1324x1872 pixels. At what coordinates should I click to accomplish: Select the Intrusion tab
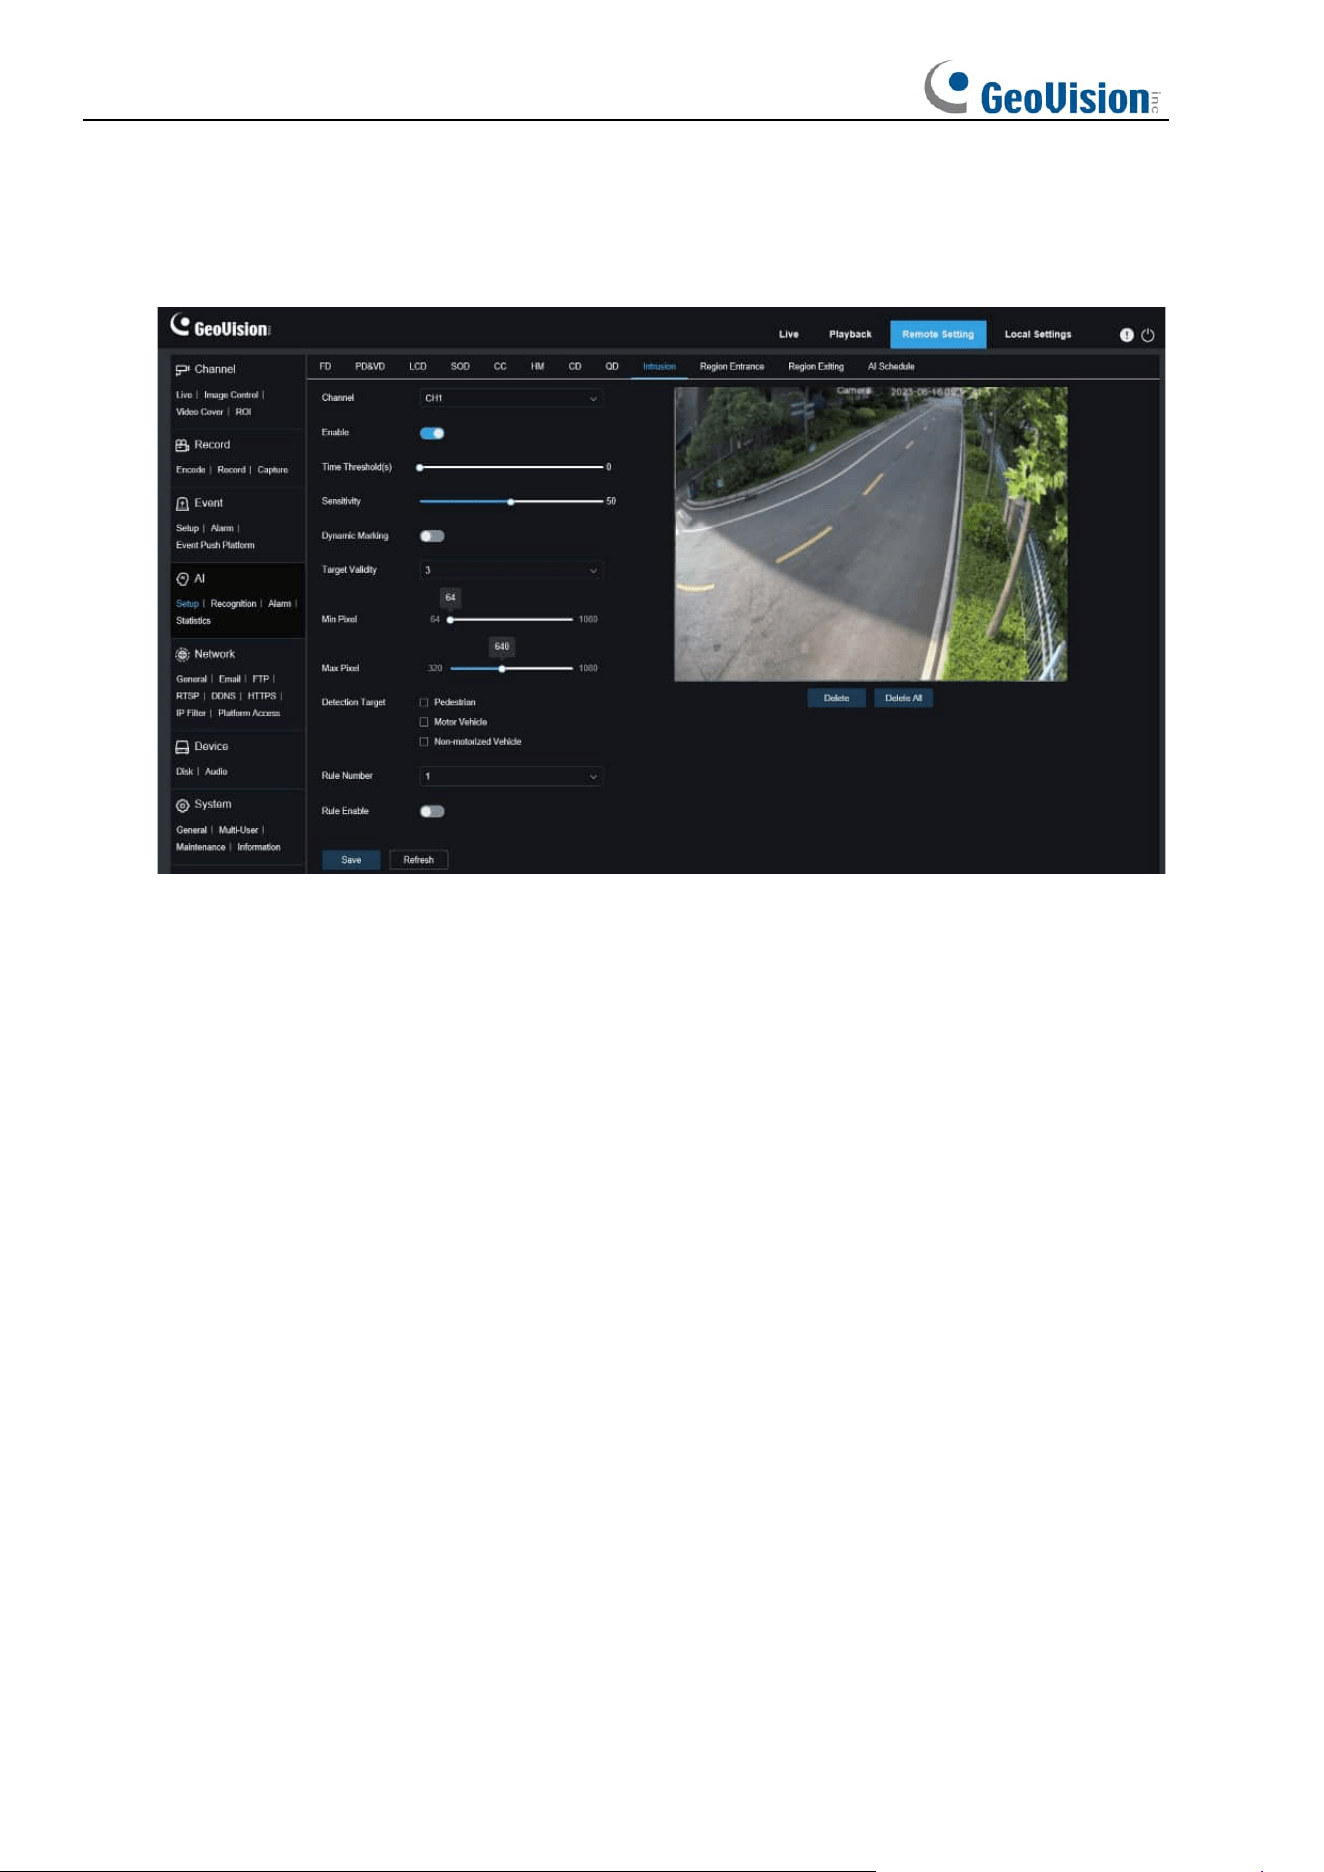coord(659,367)
